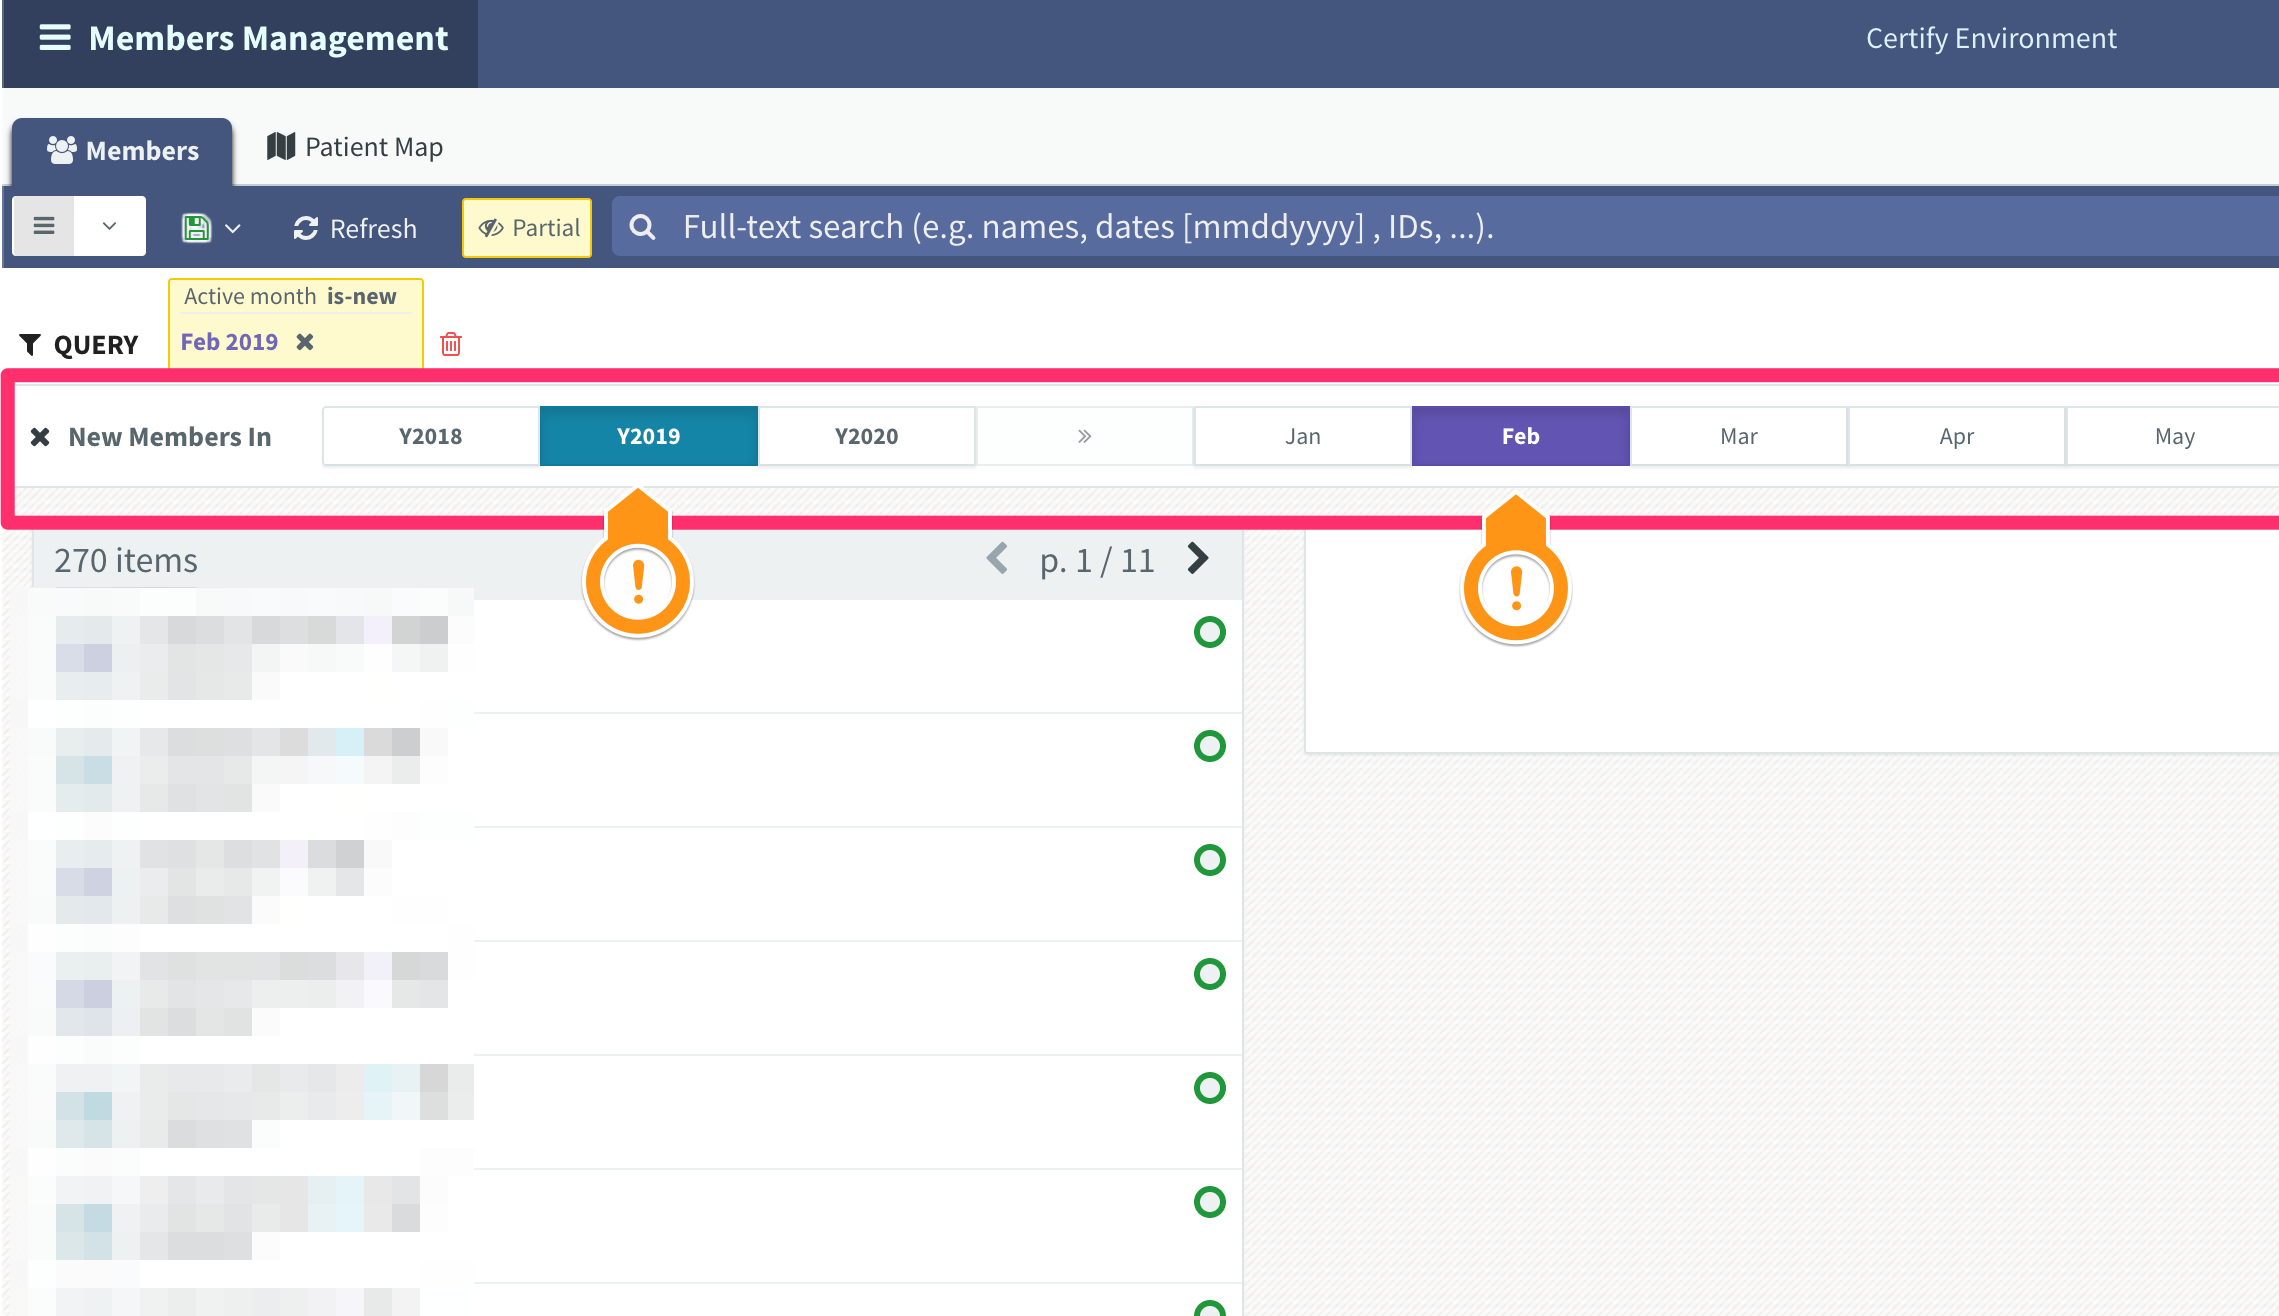Select the May month
Viewport: 2279px width, 1316px height.
pos(2174,436)
